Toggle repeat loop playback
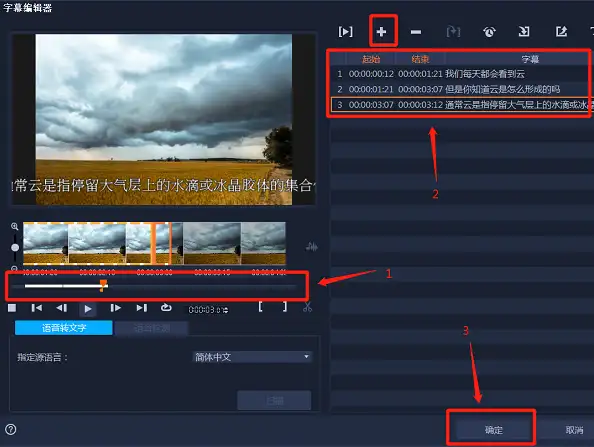594x447 pixels. pos(166,308)
